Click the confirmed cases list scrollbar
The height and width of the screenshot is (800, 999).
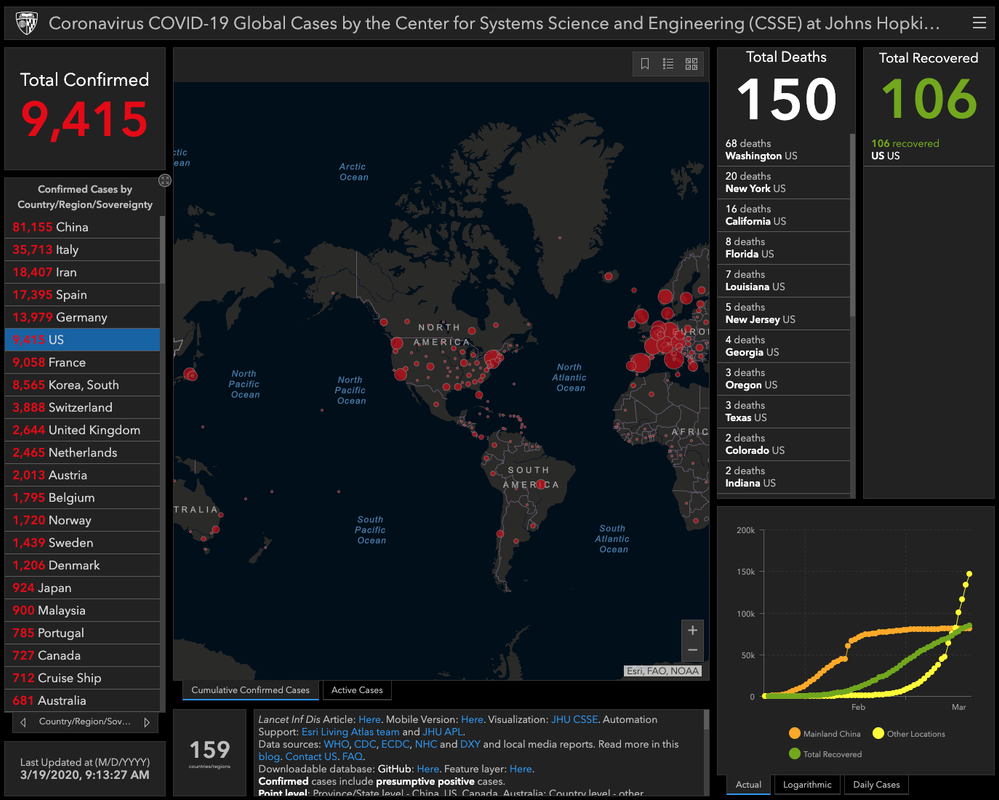coord(162,250)
